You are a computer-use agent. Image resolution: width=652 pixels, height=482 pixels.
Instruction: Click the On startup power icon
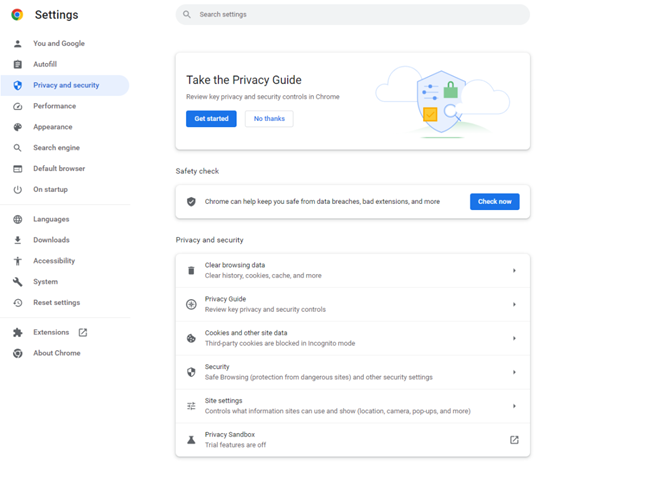(17, 190)
